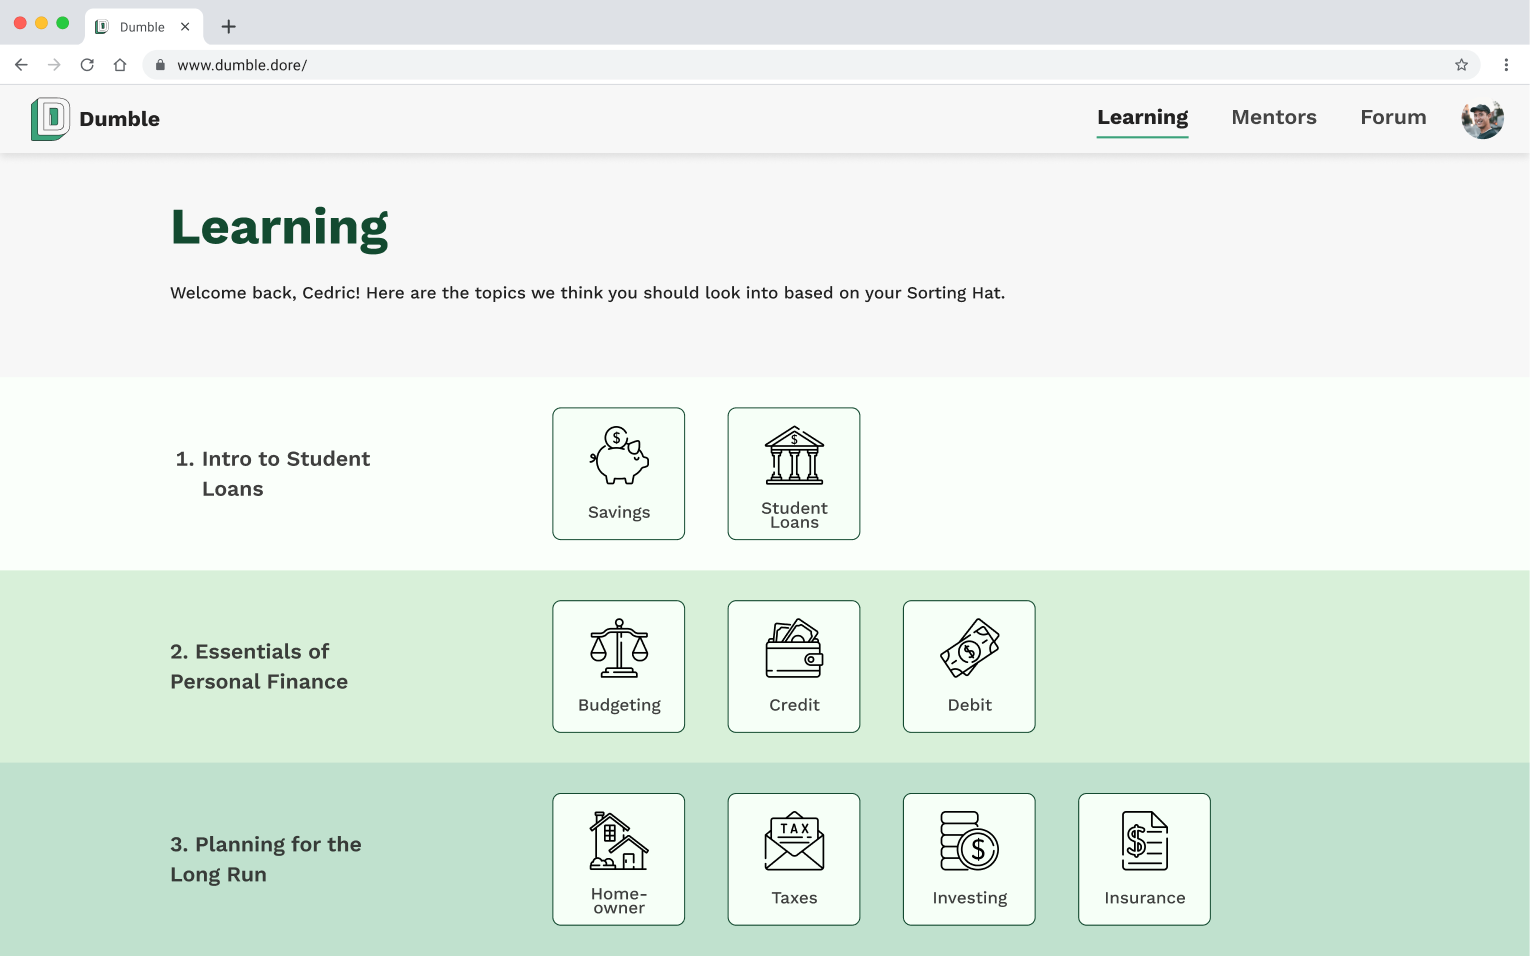Select the Intro to Student Loans heading
The image size is (1530, 956).
point(273,474)
